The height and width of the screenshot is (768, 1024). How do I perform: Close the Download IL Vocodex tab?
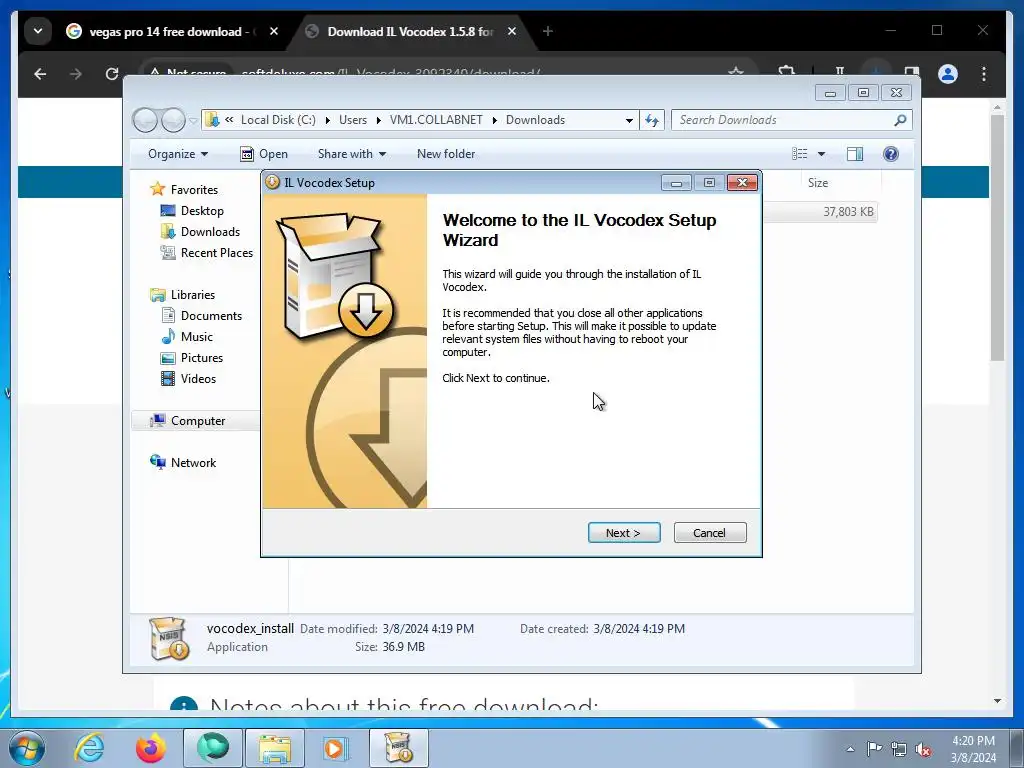(x=512, y=31)
